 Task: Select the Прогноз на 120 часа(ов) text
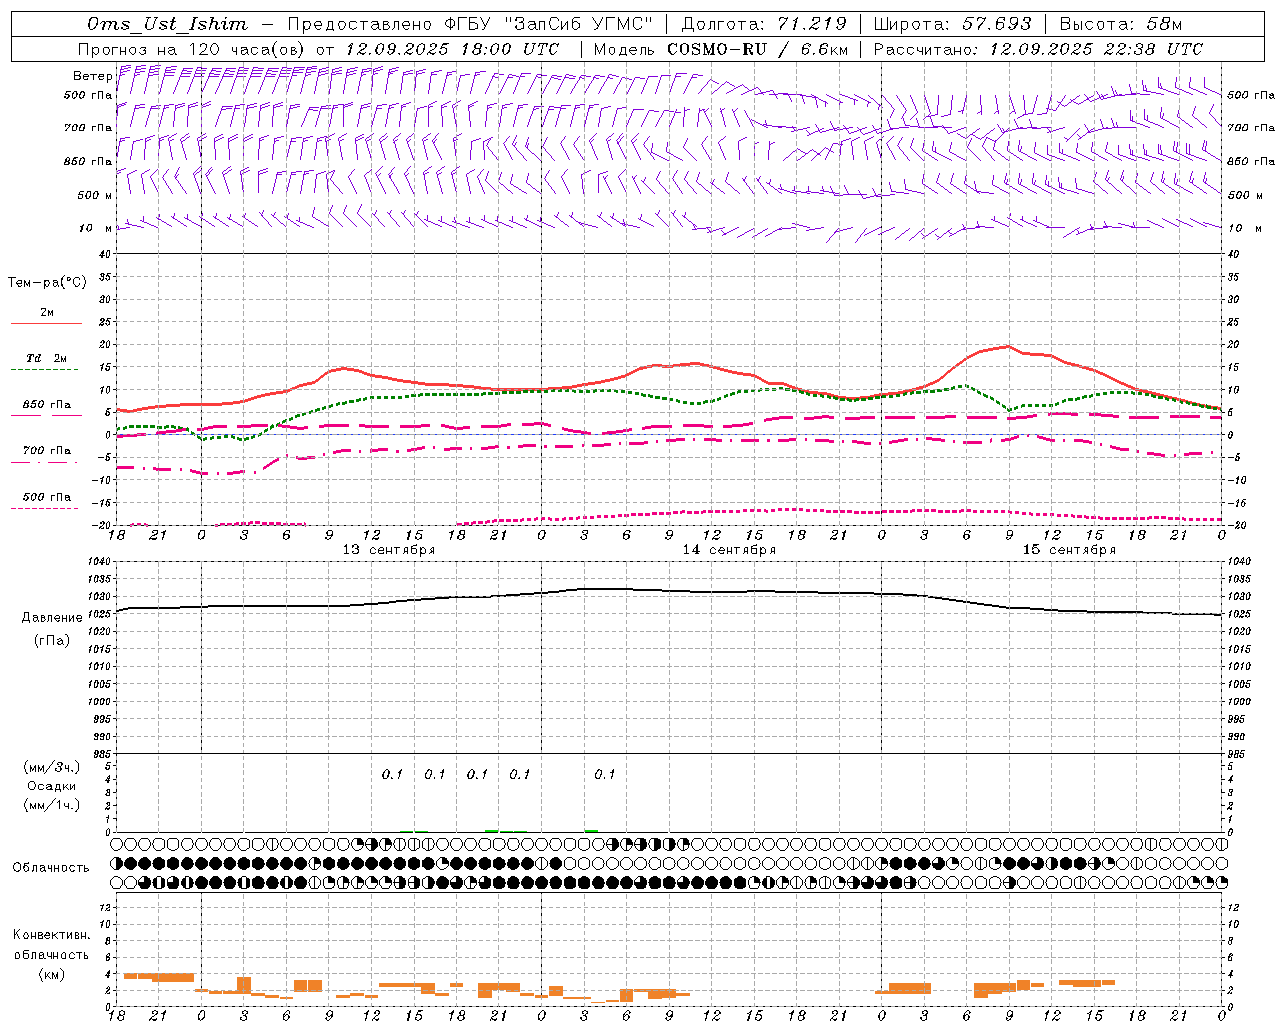(192, 49)
